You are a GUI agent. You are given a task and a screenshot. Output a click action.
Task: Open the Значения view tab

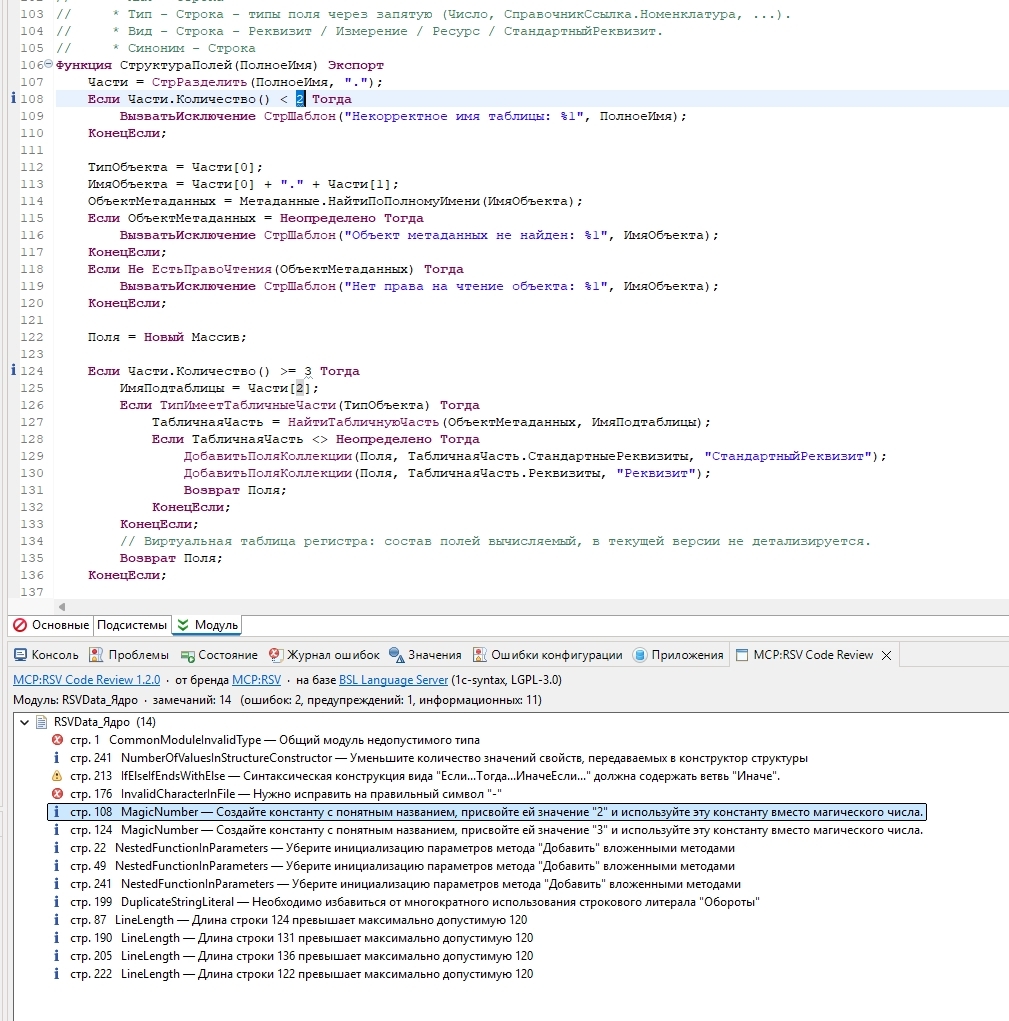(426, 655)
